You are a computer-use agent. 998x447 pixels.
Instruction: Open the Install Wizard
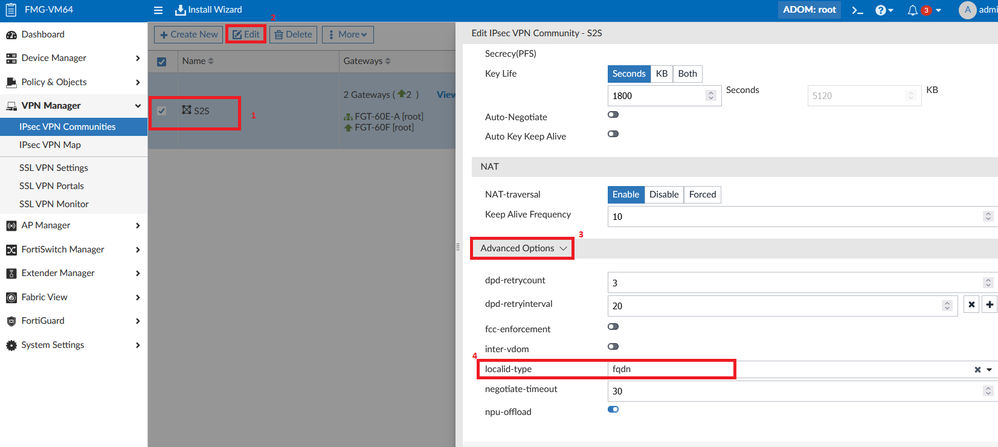(x=208, y=10)
